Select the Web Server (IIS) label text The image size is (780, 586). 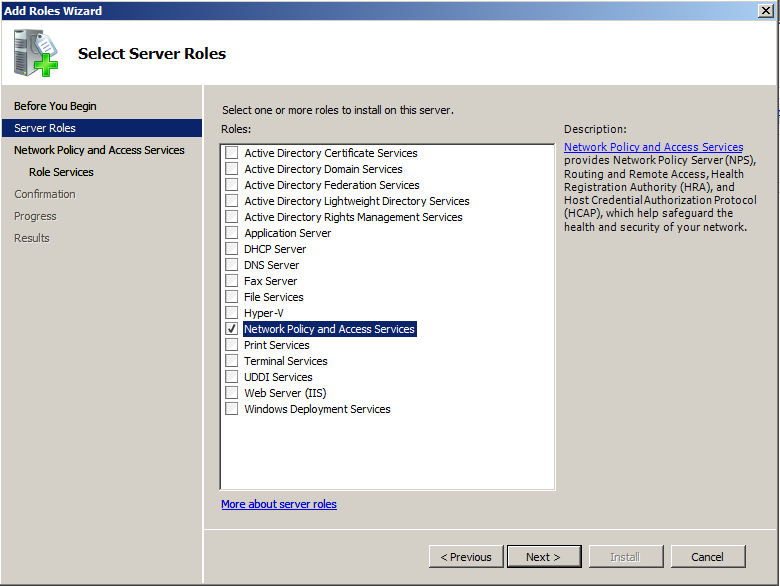coord(285,393)
